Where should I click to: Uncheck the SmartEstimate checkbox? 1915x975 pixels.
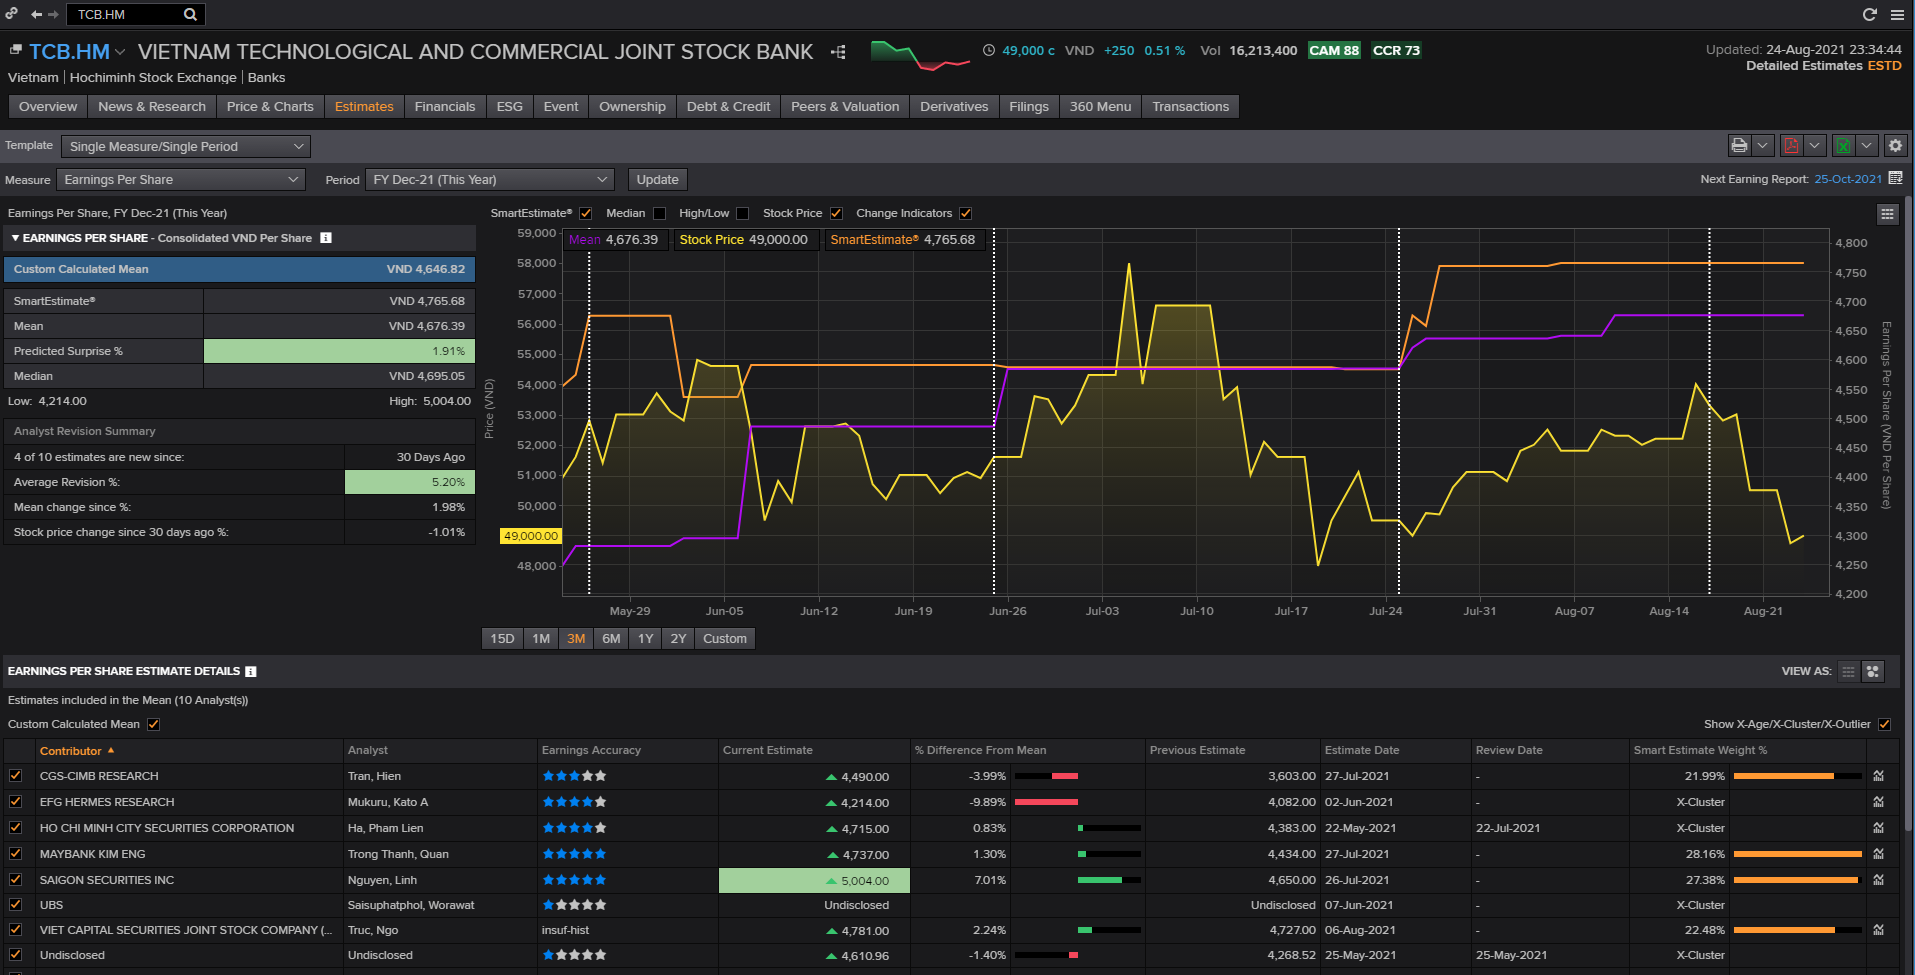(x=586, y=213)
